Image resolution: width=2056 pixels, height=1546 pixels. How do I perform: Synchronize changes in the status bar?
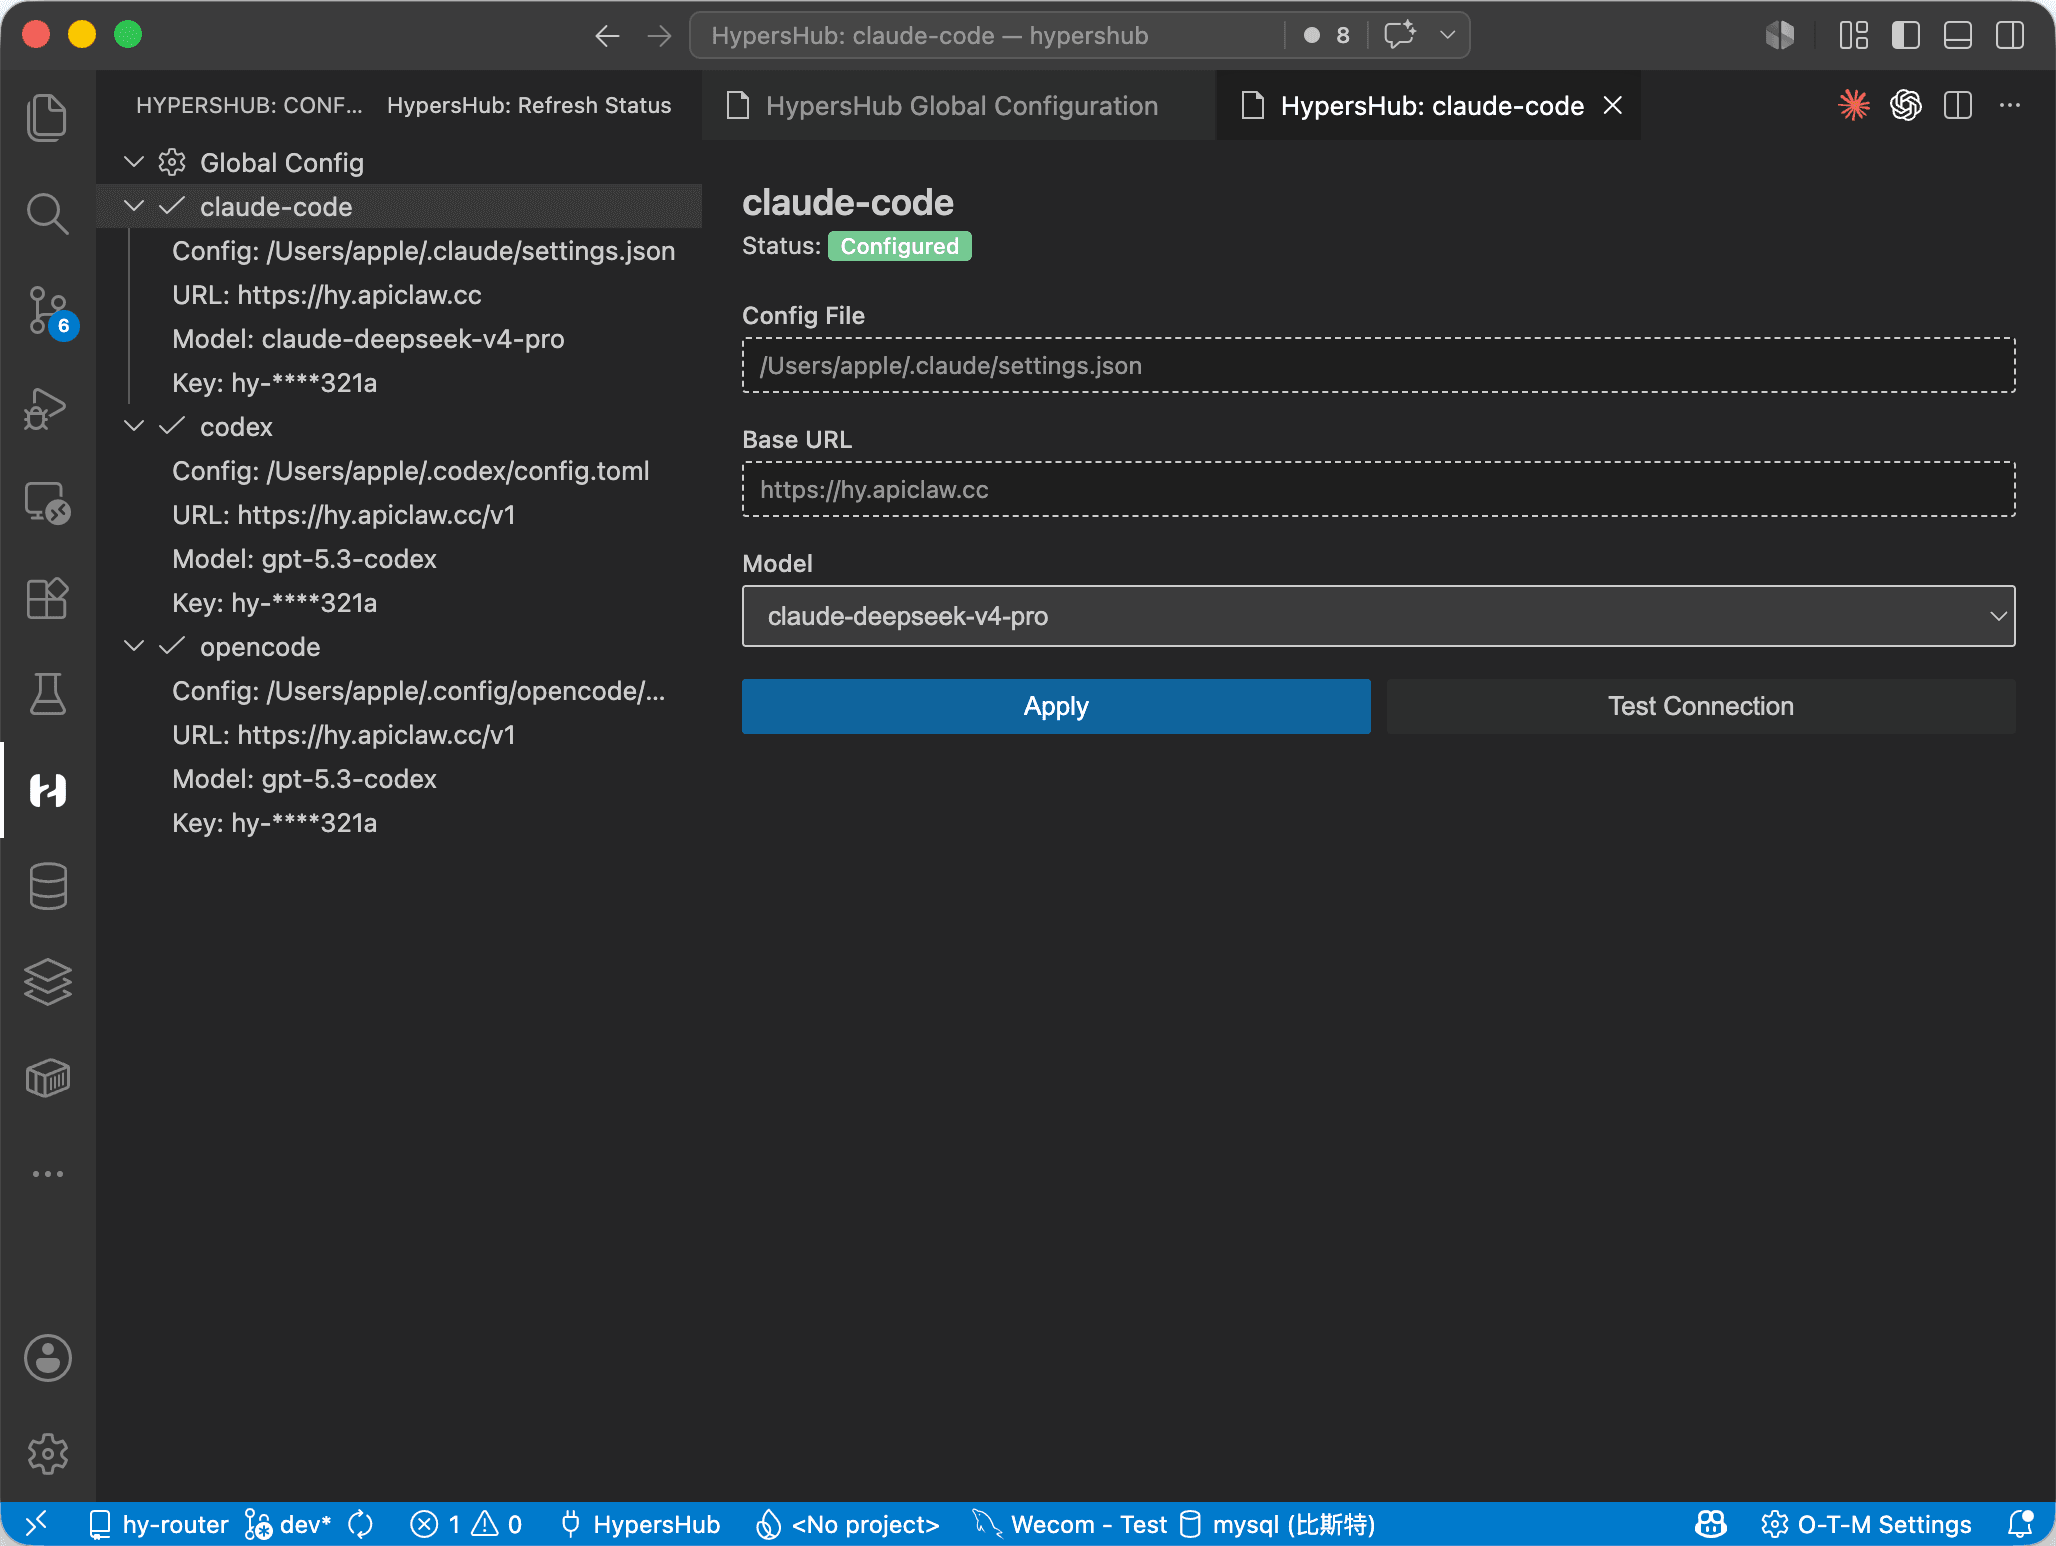tap(360, 1524)
